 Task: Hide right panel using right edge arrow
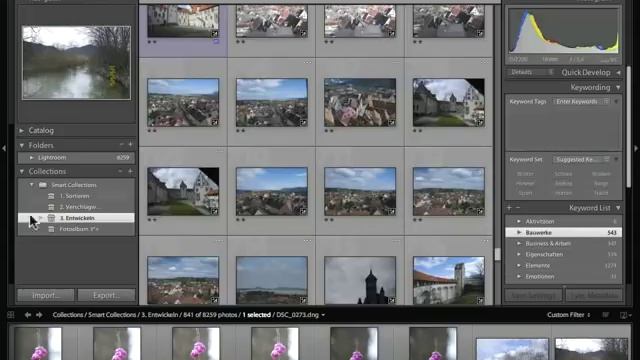(x=636, y=149)
